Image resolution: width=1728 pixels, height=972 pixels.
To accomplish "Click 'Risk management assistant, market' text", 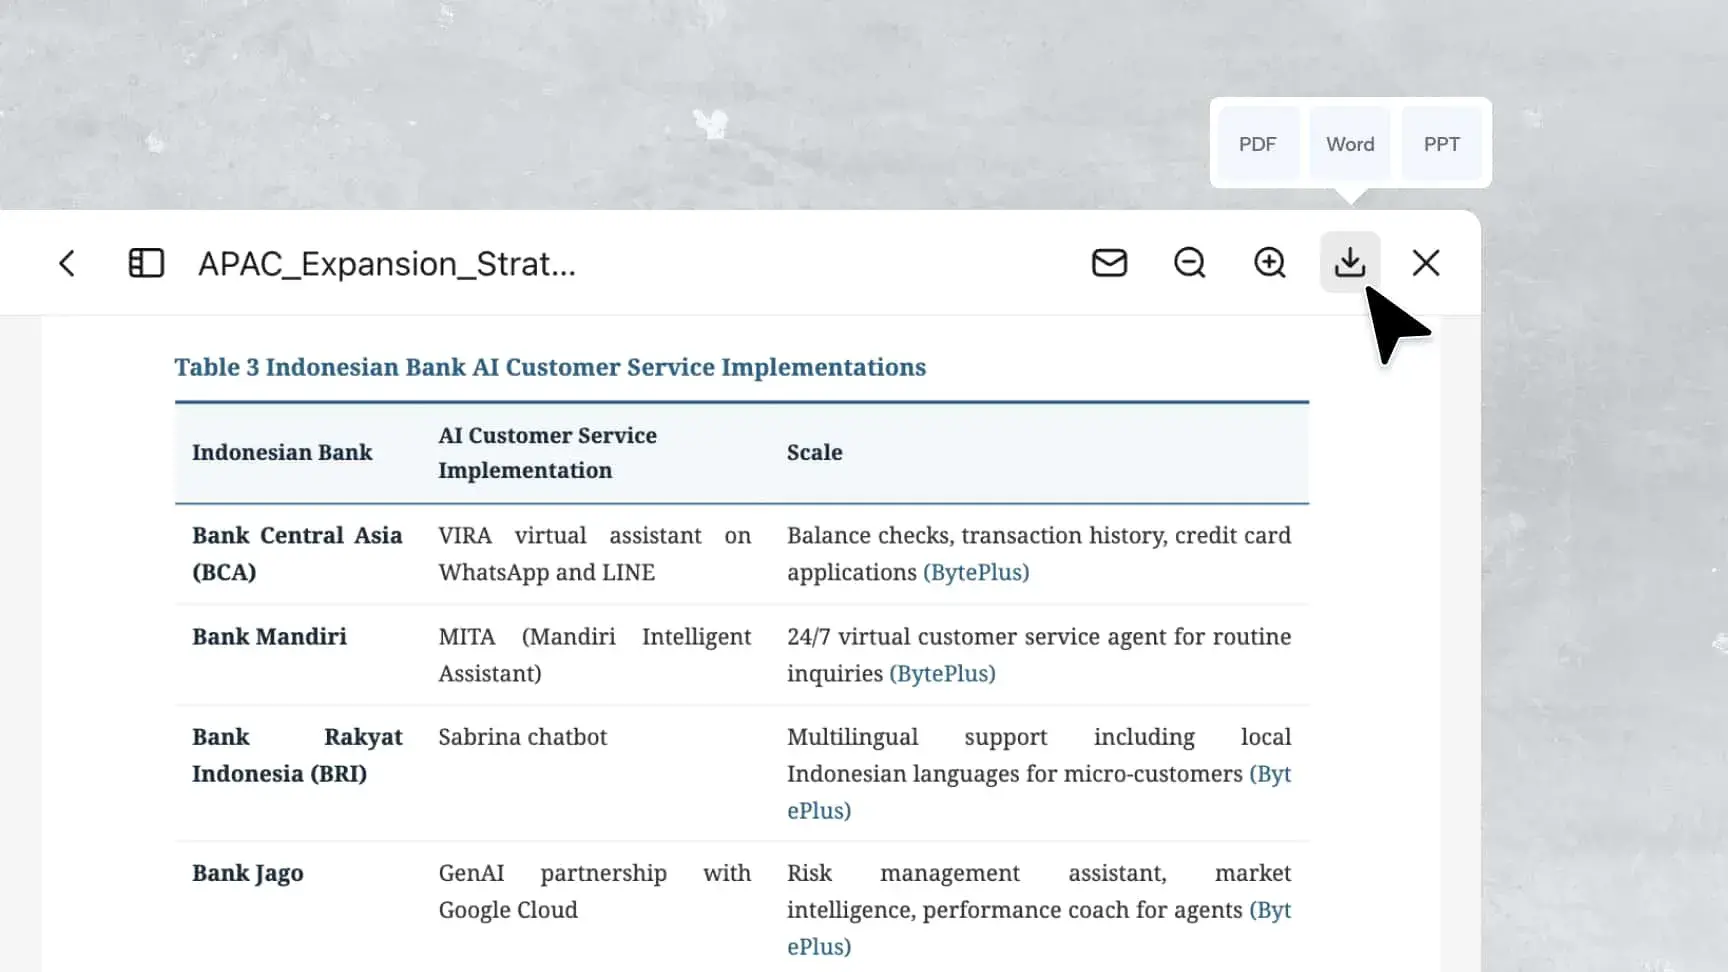I will [1039, 873].
